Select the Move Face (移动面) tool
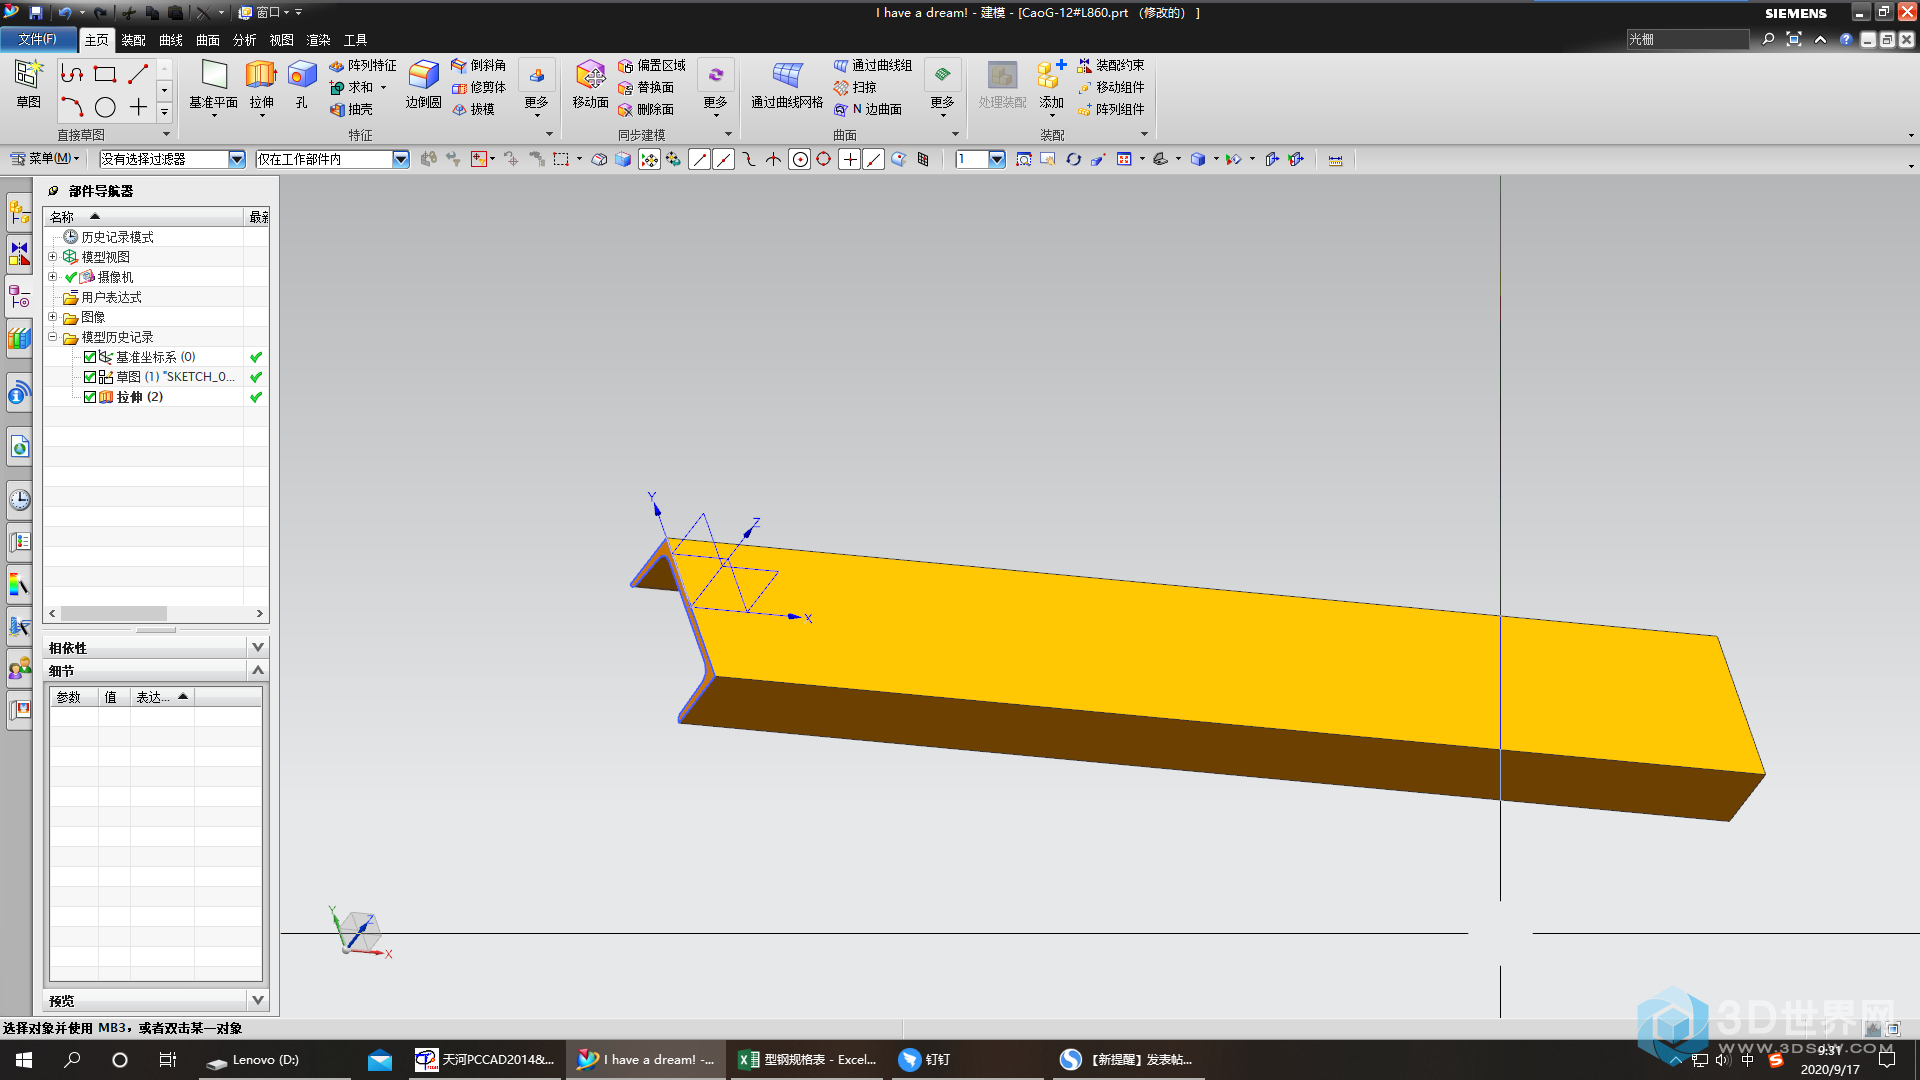This screenshot has width=1920, height=1080. [590, 84]
